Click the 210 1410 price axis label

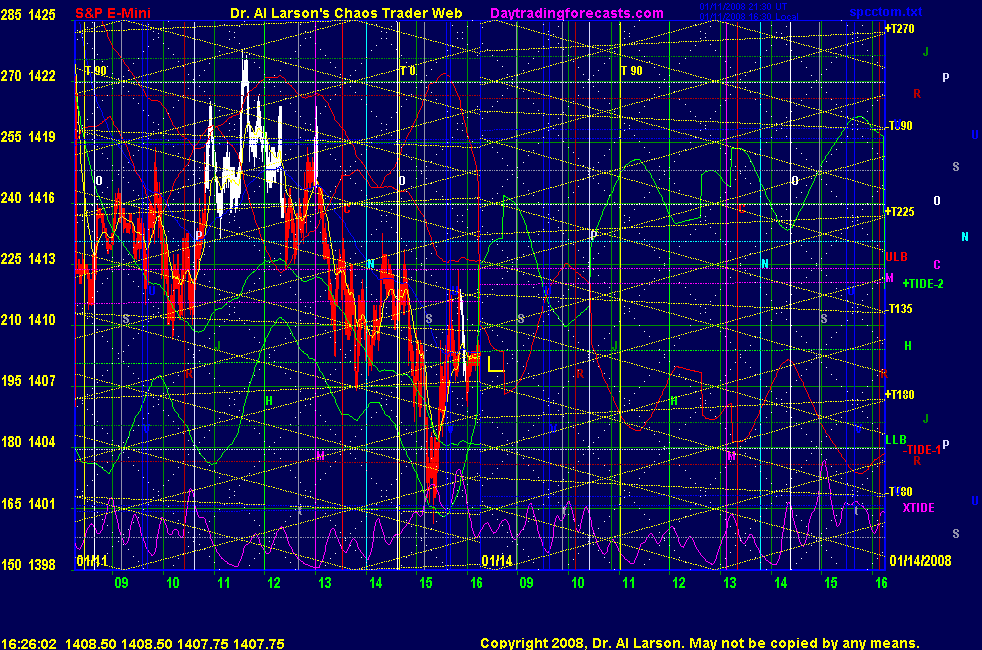pyautogui.click(x=28, y=319)
